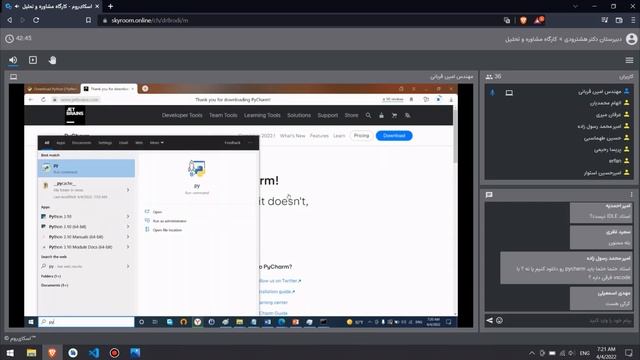This screenshot has width=640, height=360.
Task: Select user مهندس امین قربانی in the user list
Action: tap(603, 91)
